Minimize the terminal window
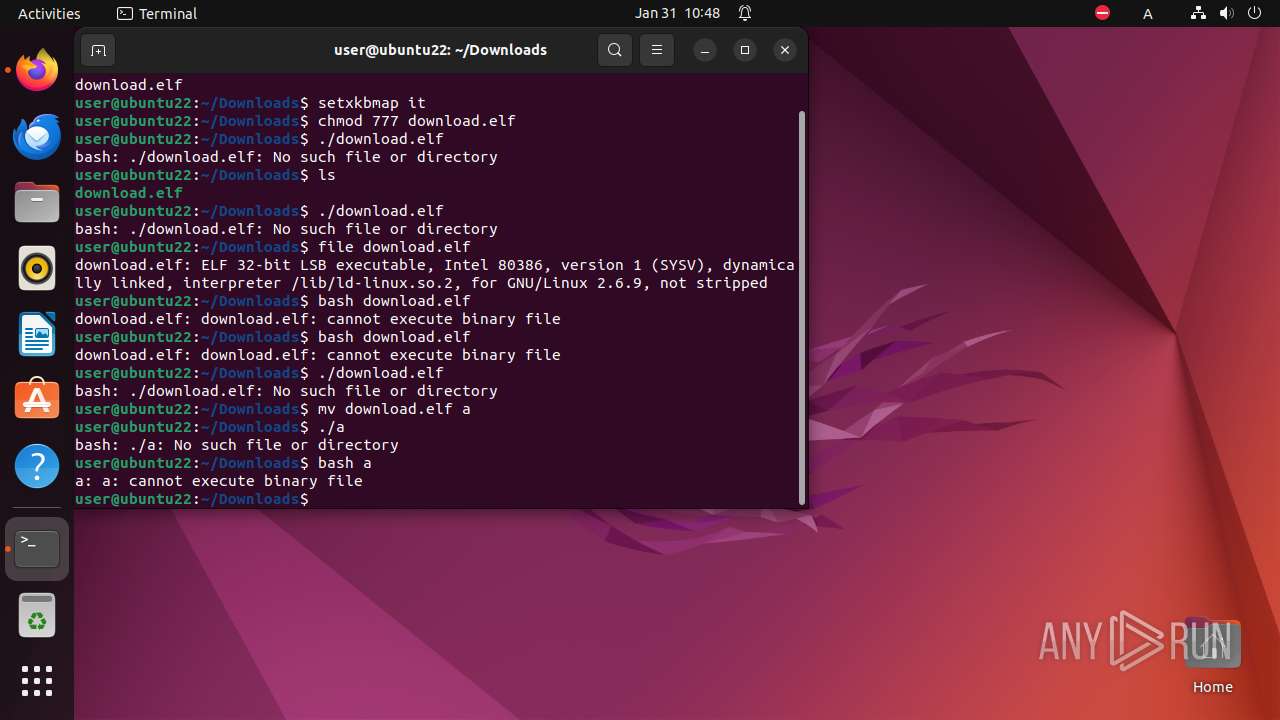The height and width of the screenshot is (720, 1280). [705, 50]
